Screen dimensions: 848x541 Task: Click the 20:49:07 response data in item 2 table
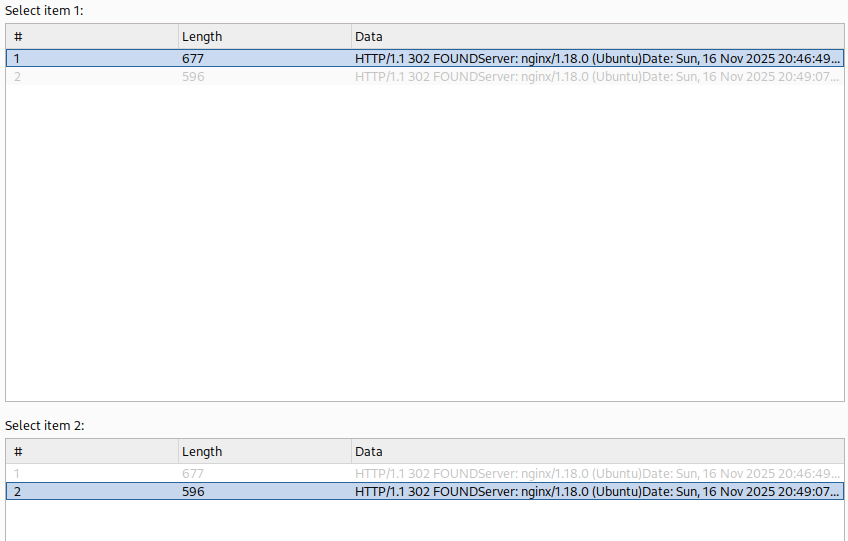597,491
